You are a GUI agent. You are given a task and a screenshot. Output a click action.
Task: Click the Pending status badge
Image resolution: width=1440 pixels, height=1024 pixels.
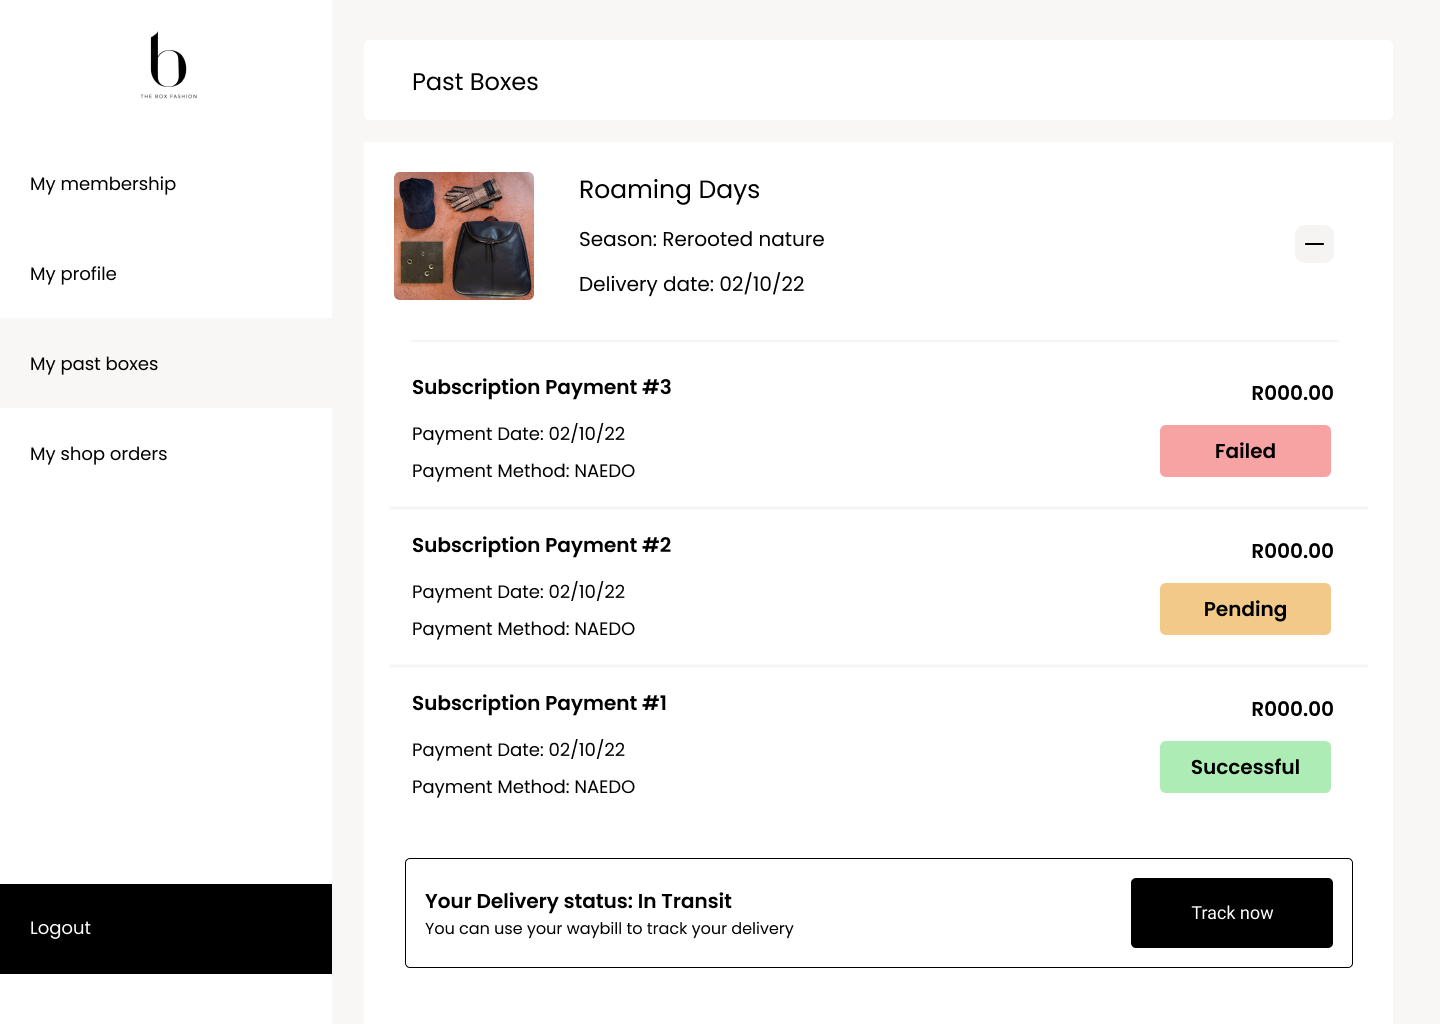pos(1245,609)
